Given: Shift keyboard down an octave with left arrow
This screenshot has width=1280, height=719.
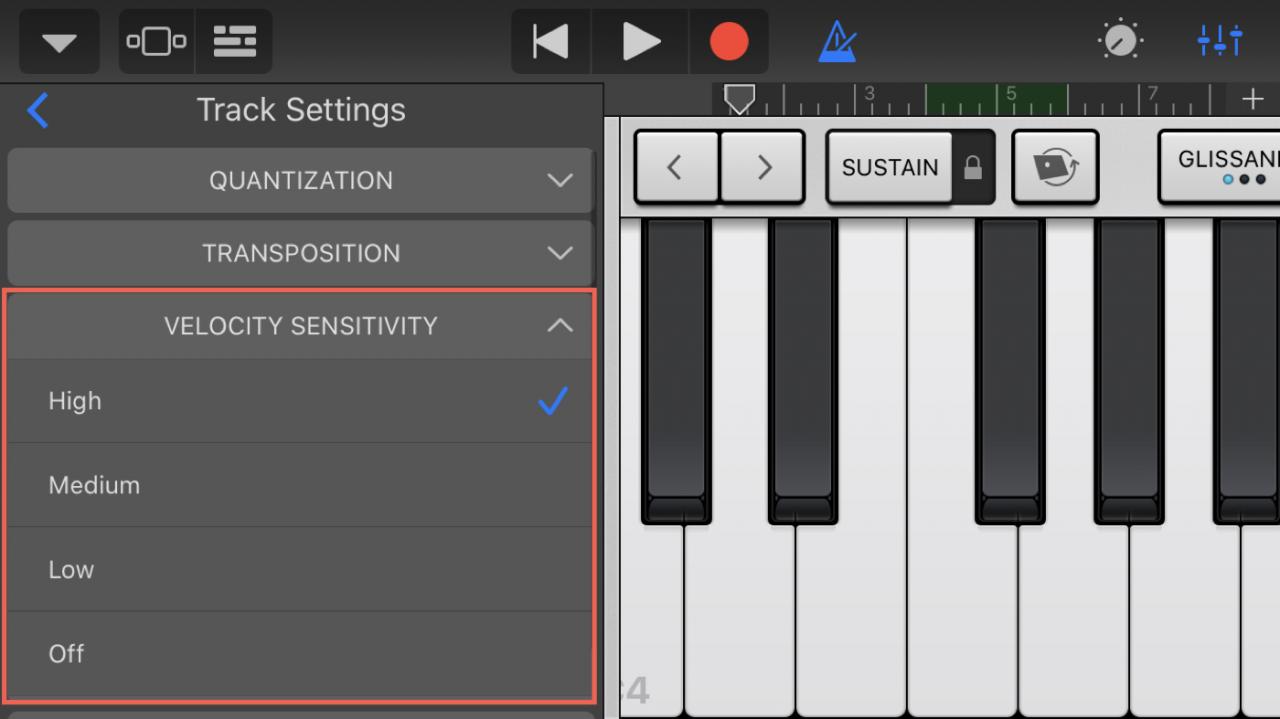Looking at the screenshot, I should [x=676, y=167].
